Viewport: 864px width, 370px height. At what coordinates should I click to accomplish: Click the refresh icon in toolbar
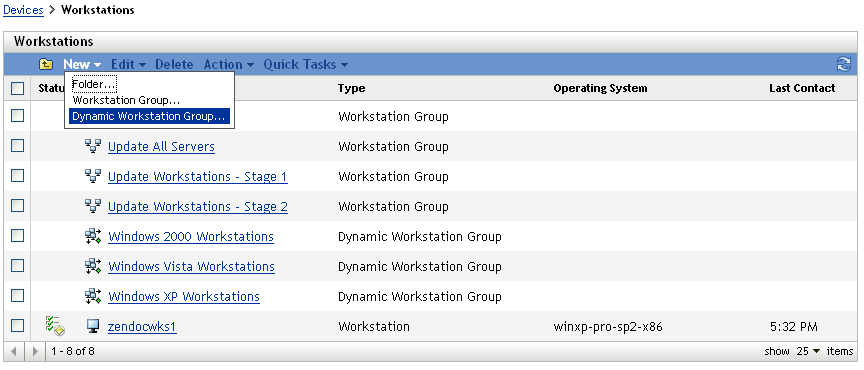coord(844,65)
